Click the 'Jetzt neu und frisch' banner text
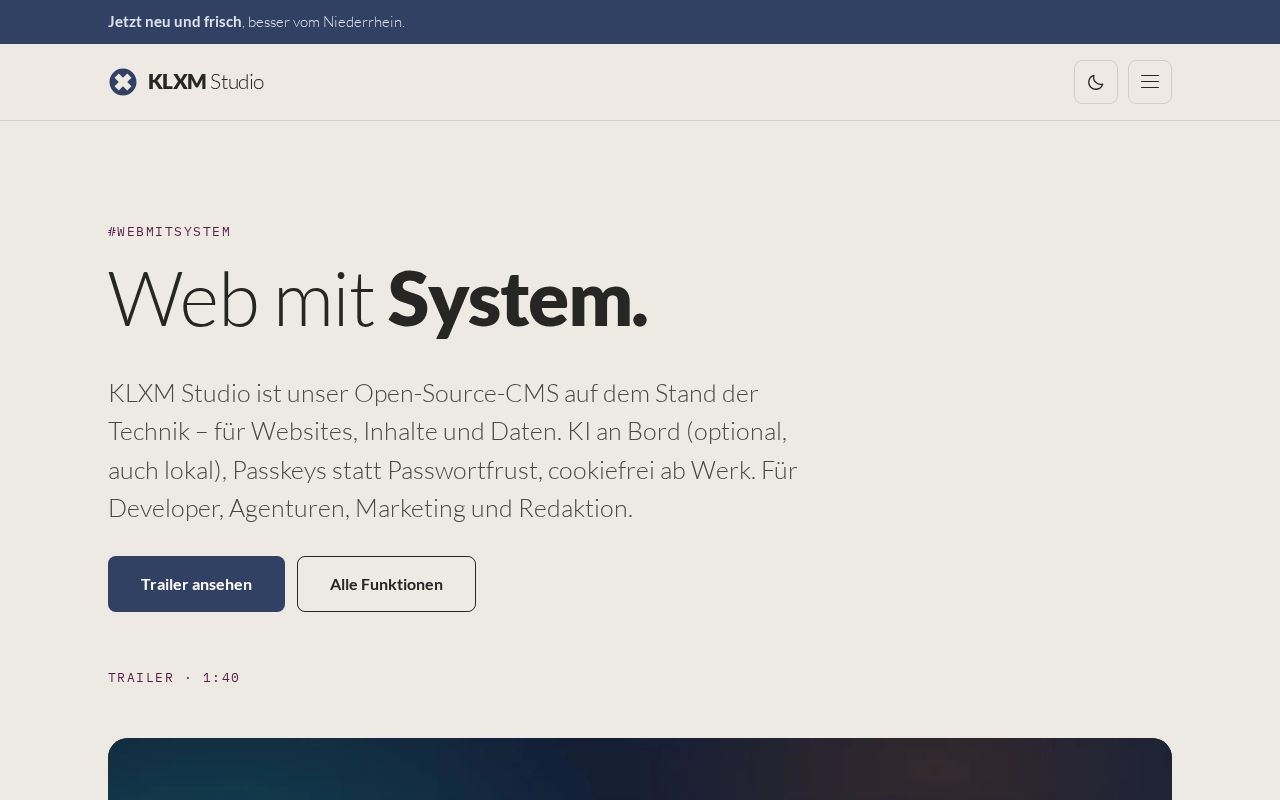1280x800 pixels. click(x=175, y=22)
